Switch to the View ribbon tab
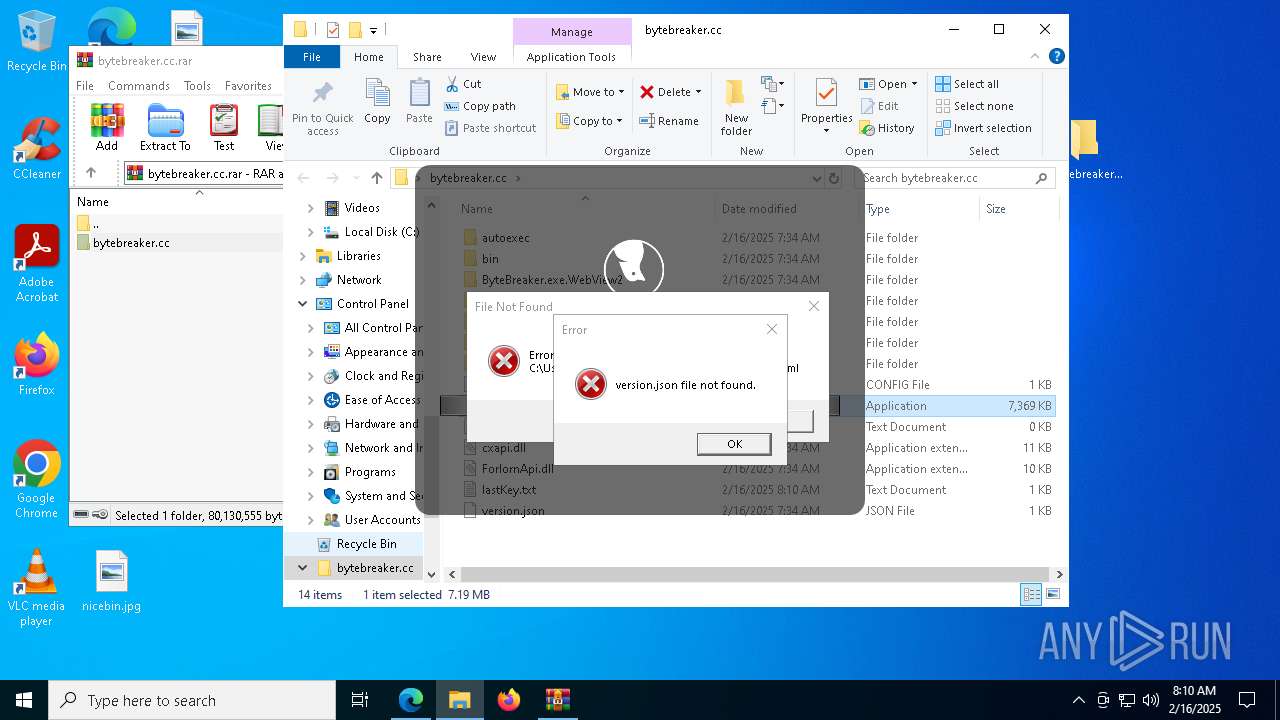This screenshot has height=720, width=1280. tap(483, 57)
